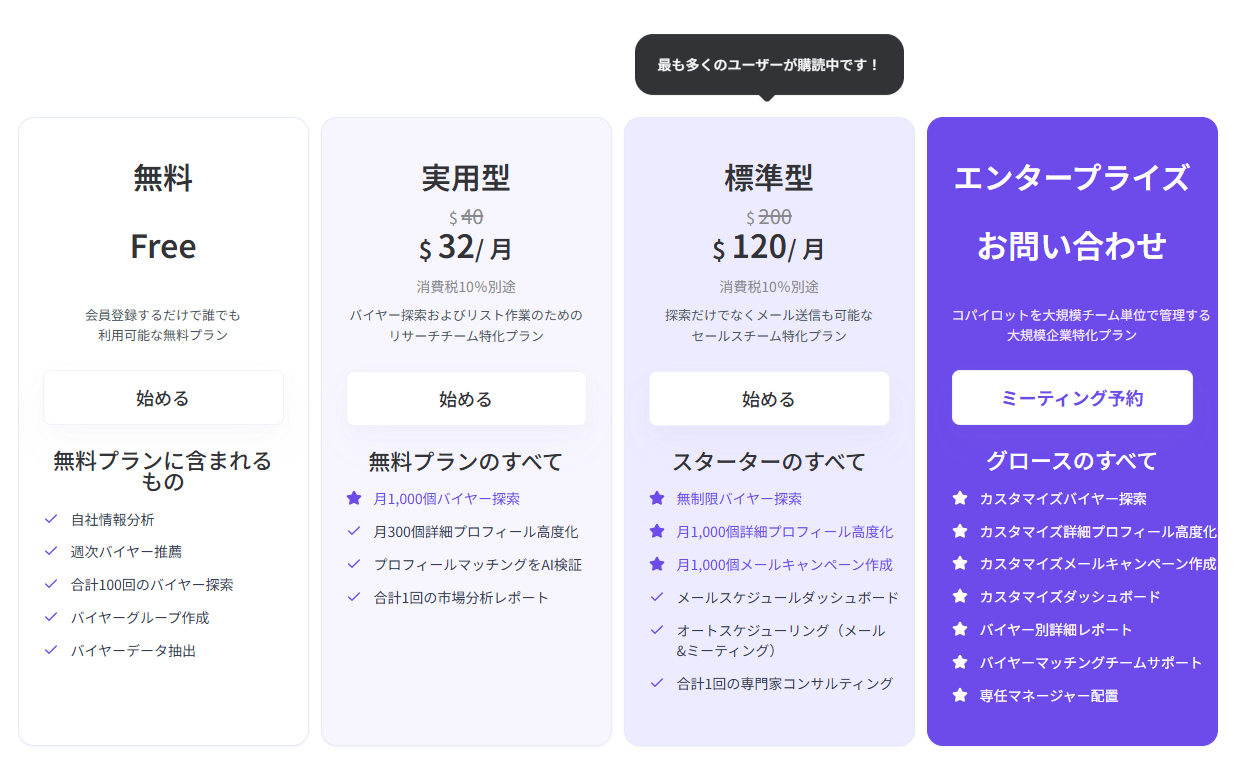Viewport: 1237px width, 778px height.
Task: Click the white star next to カスタマイズバイヤー探索
Action: tap(960, 498)
